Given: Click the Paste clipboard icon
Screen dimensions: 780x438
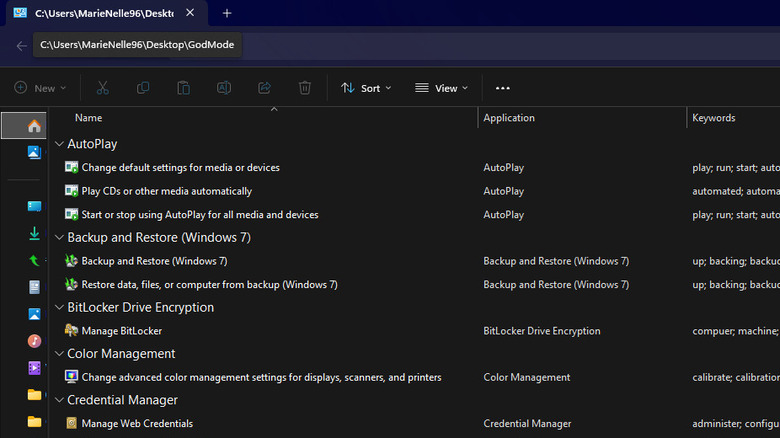Looking at the screenshot, I should (184, 88).
